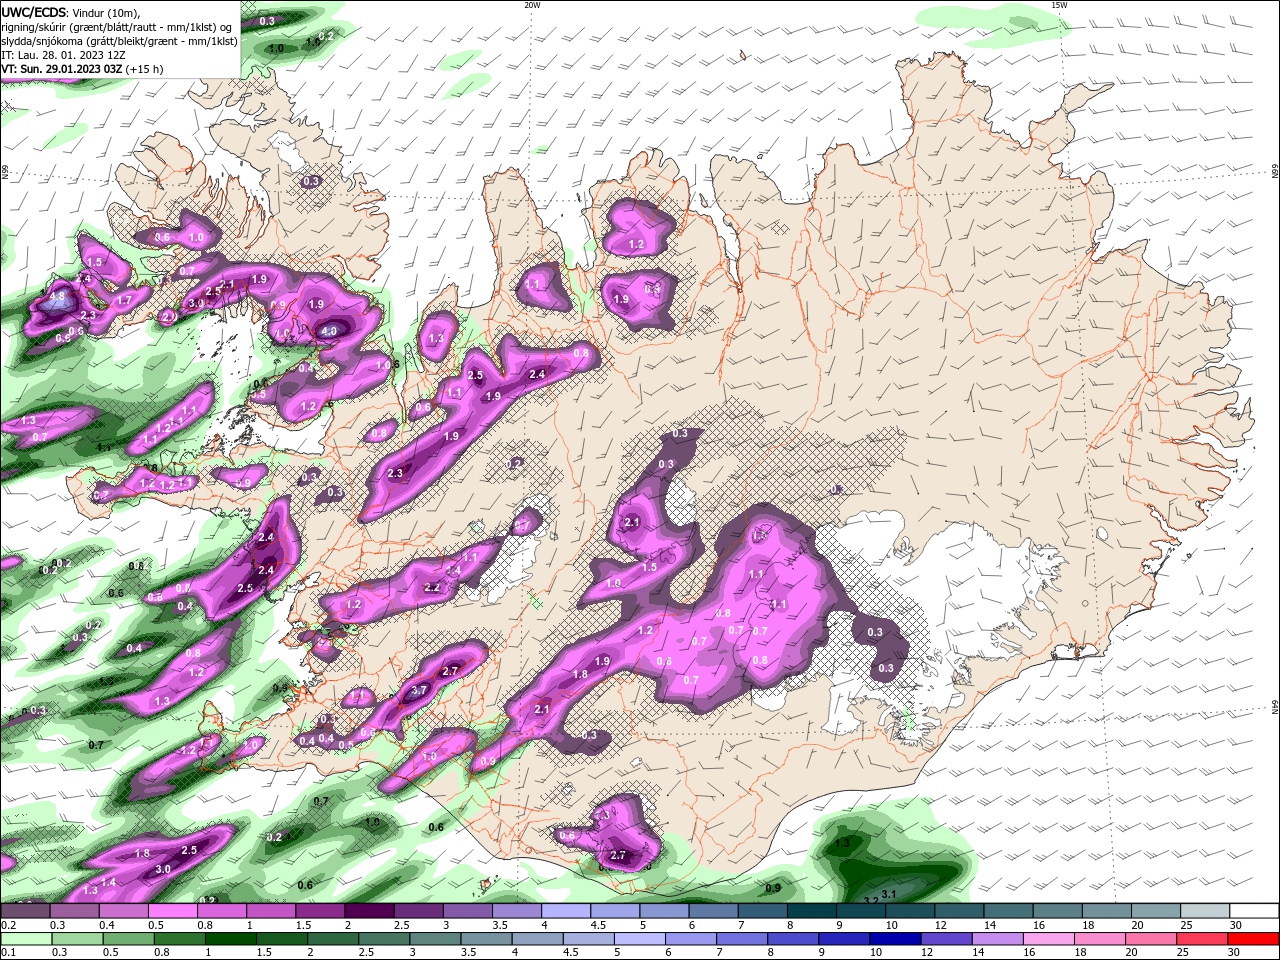Screen dimensions: 1280x960
Task: Click the '3.7' precipitation value on the map
Action: [419, 690]
